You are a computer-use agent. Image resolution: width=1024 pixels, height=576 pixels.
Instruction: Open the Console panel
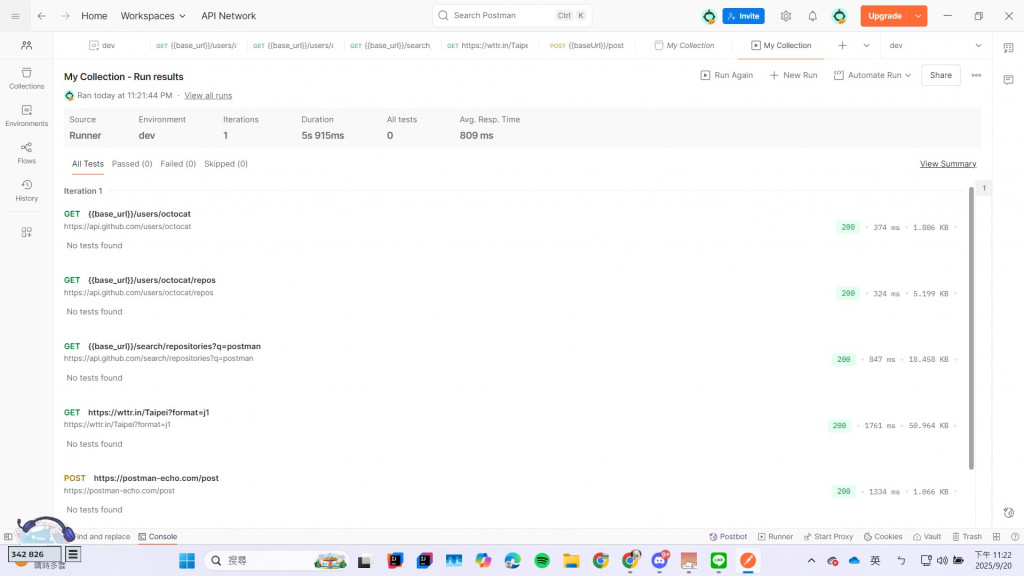click(157, 536)
